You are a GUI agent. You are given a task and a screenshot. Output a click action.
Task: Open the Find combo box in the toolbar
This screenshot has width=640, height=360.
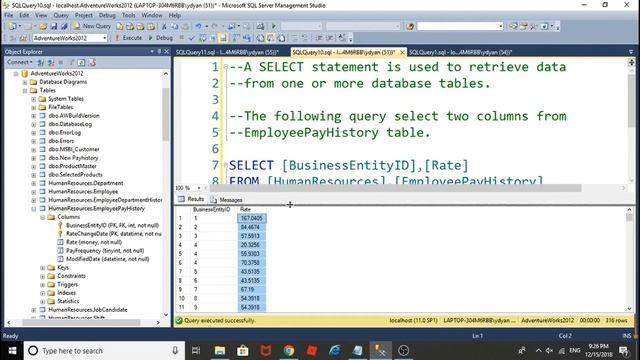pos(460,26)
